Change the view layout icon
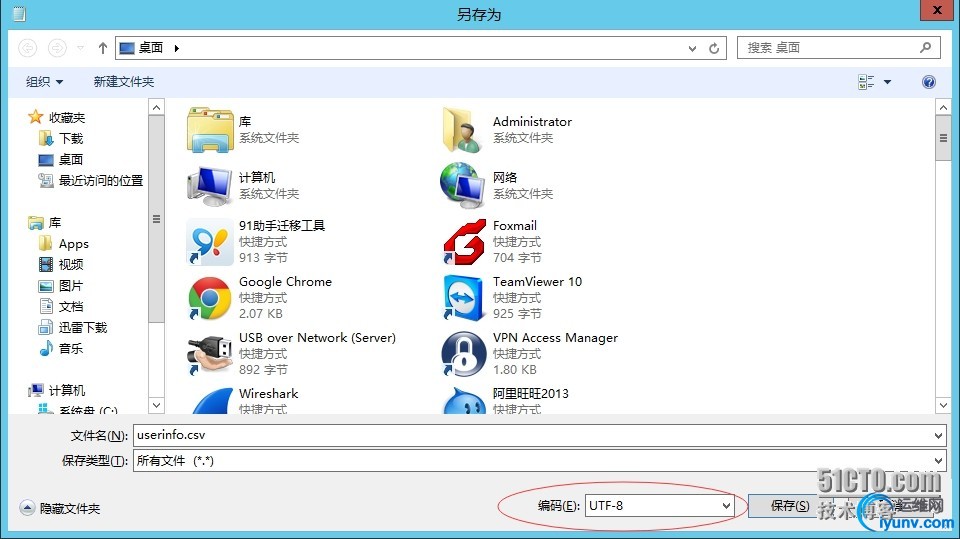This screenshot has width=960, height=539. tap(866, 82)
